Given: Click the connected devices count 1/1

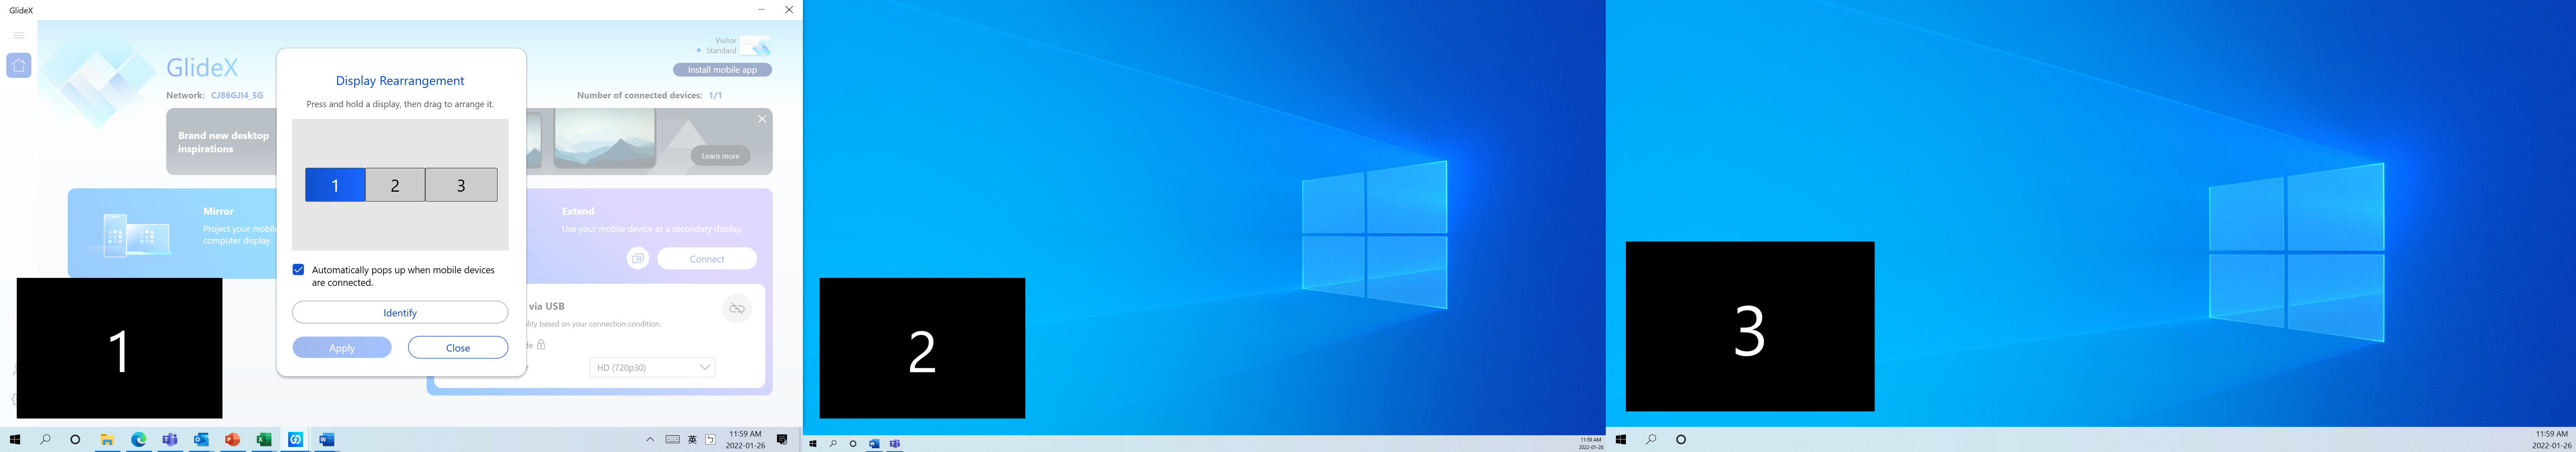Looking at the screenshot, I should [715, 96].
